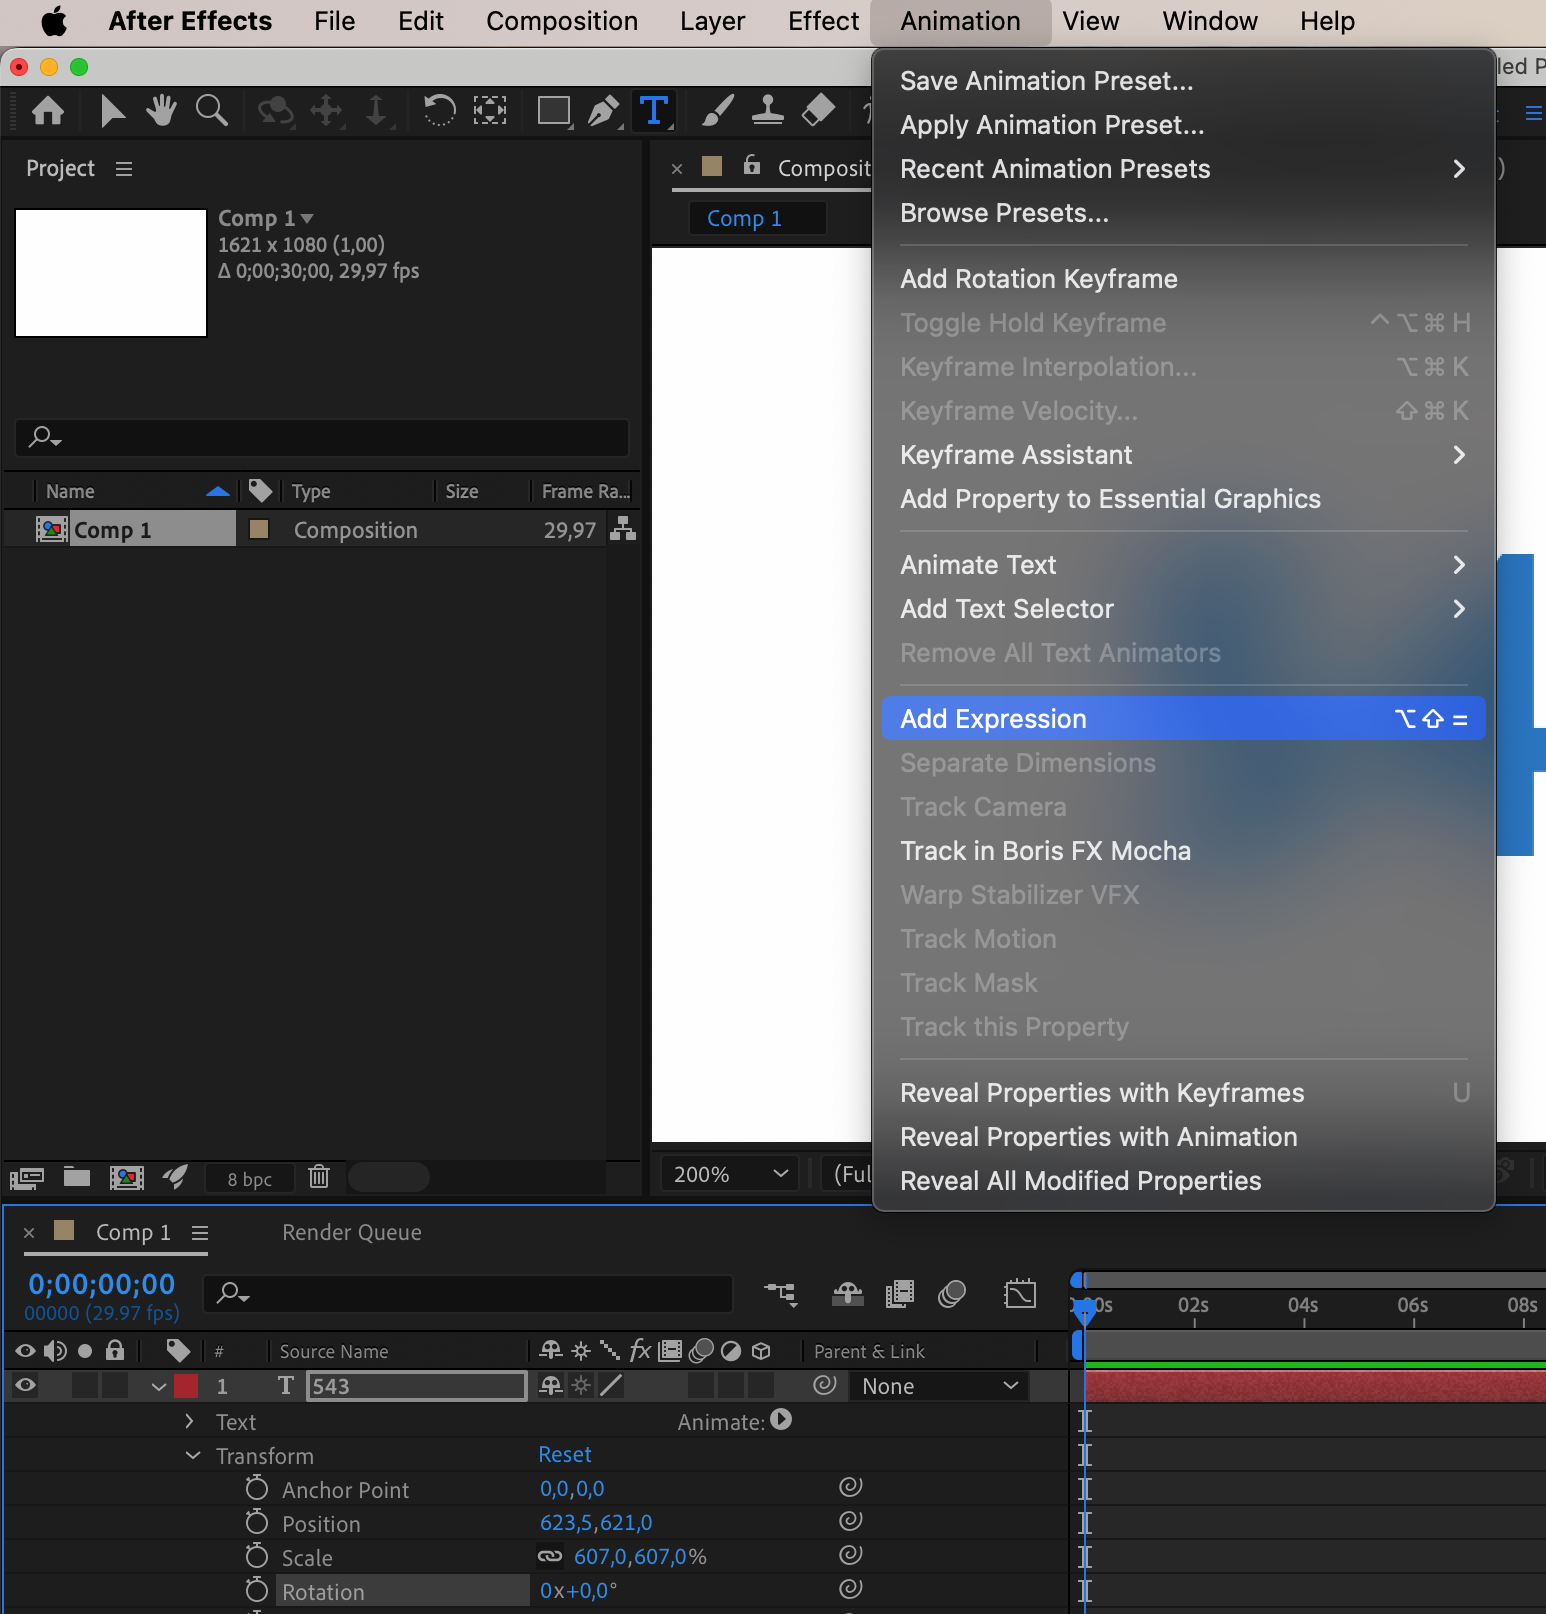This screenshot has height=1614, width=1546.
Task: Hide layer 543 with eye toggle
Action: 26,1385
